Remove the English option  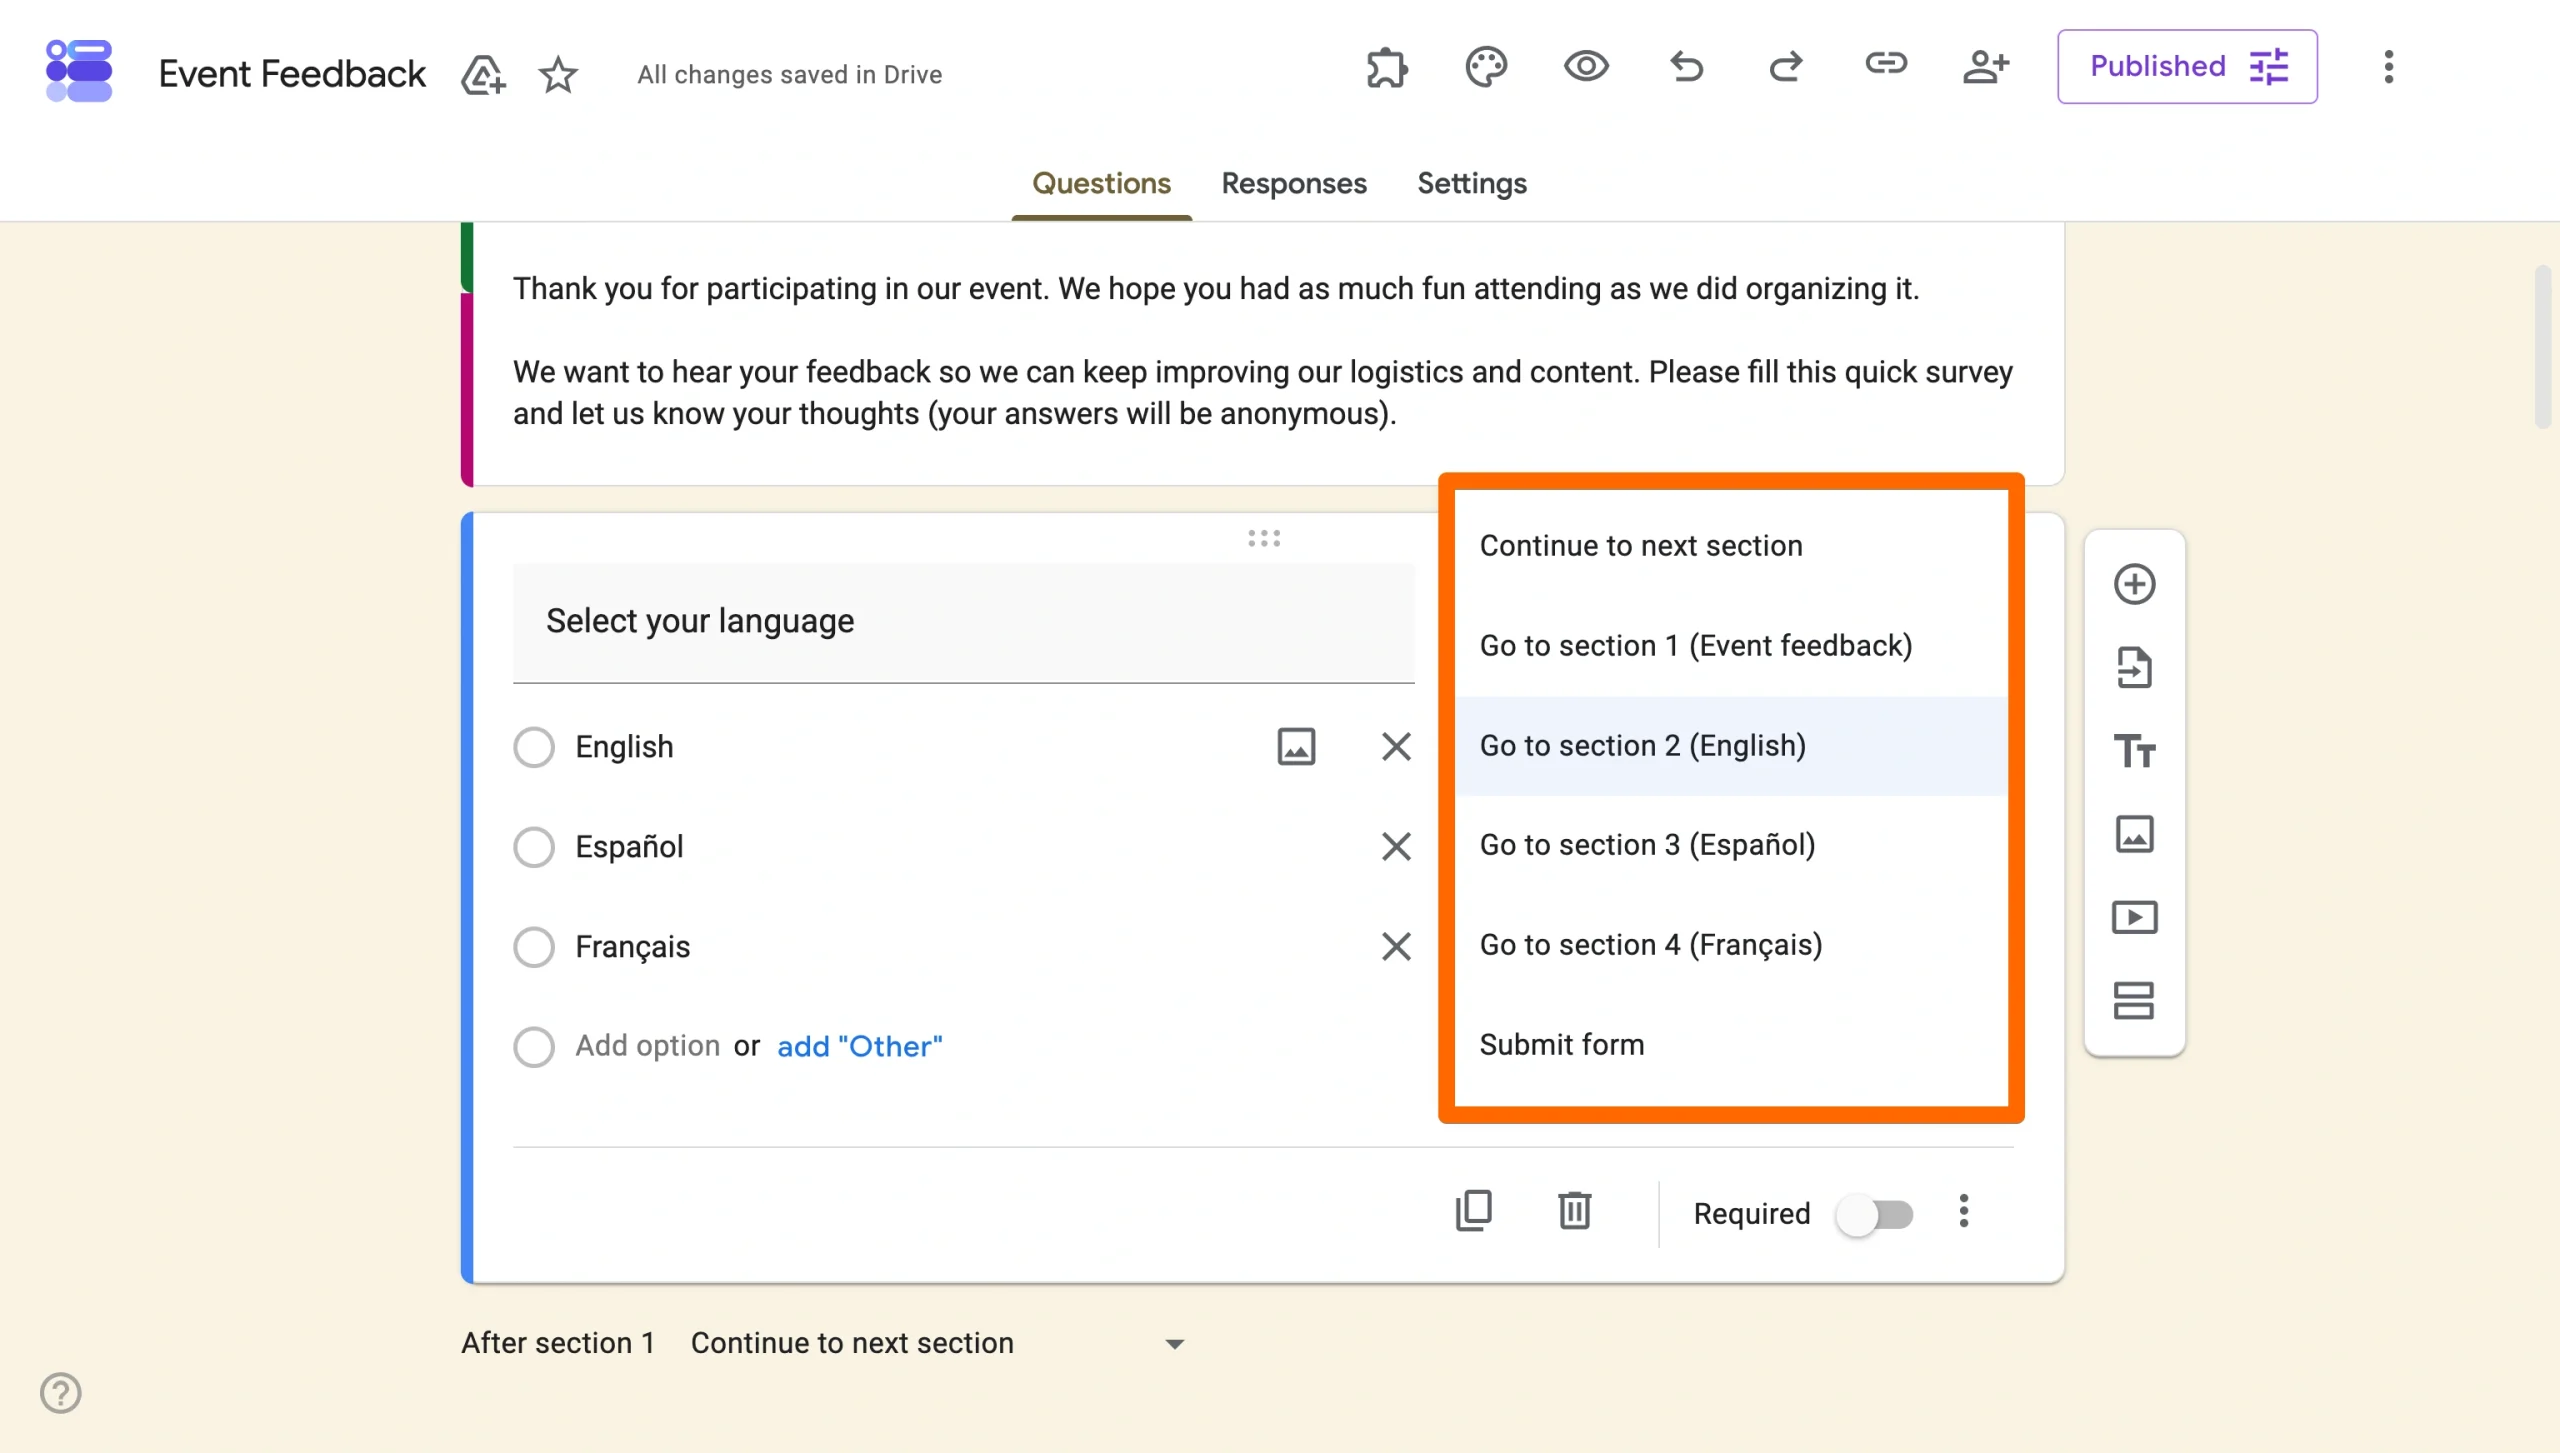coord(1396,746)
